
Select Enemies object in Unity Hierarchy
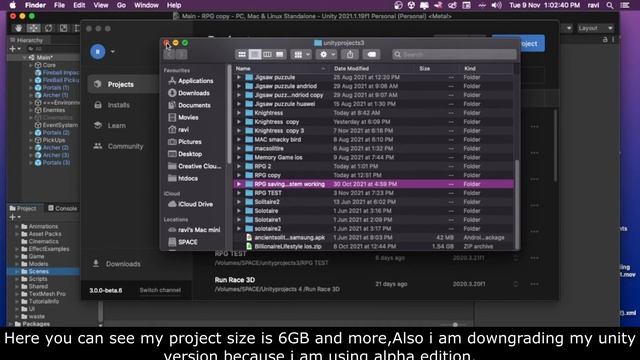tap(53, 110)
